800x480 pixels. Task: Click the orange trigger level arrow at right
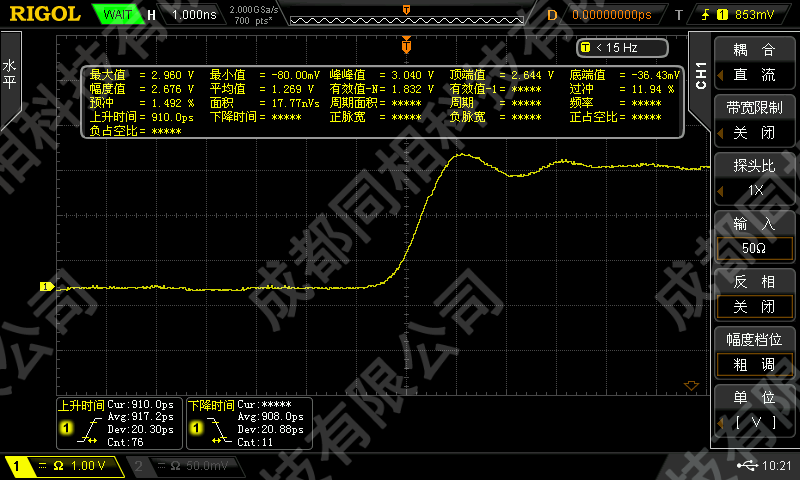[x=689, y=385]
